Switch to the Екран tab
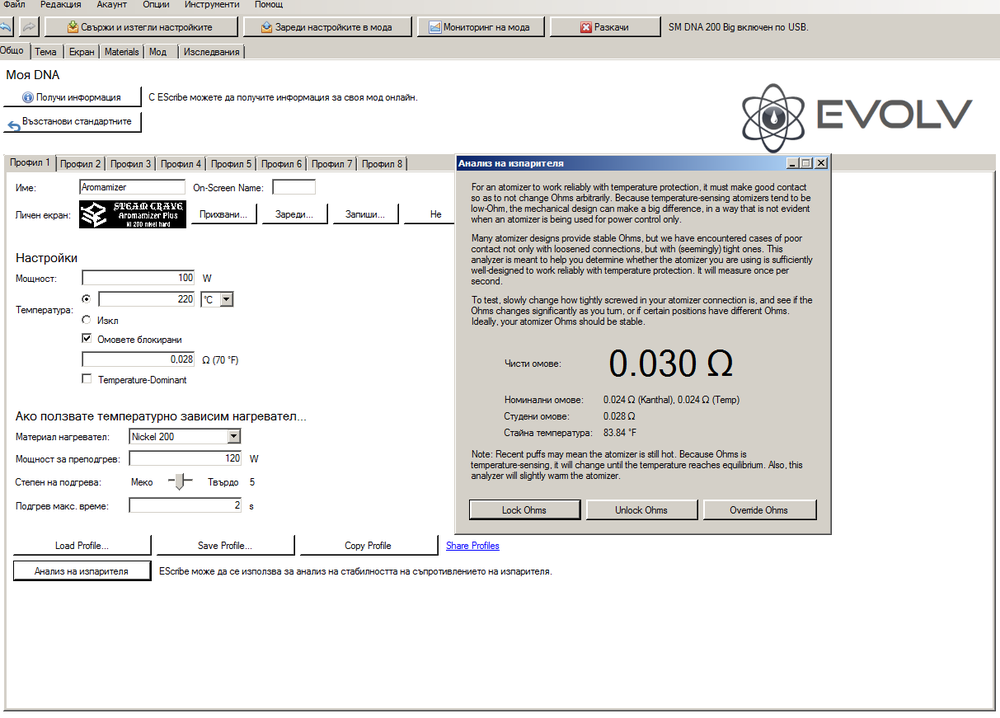Screen dimensions: 1000x718 (x=82, y=52)
